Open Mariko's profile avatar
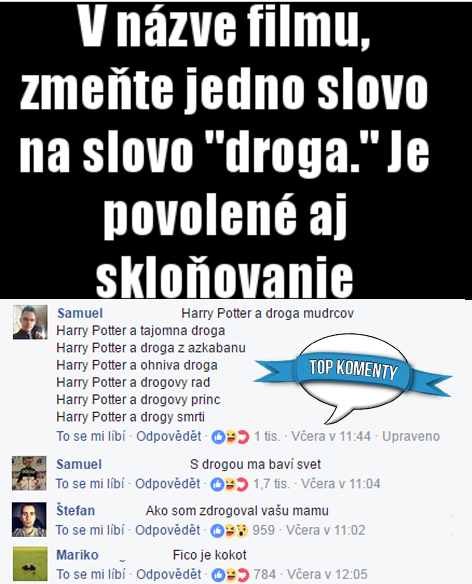The image size is (472, 584). tap(30, 564)
